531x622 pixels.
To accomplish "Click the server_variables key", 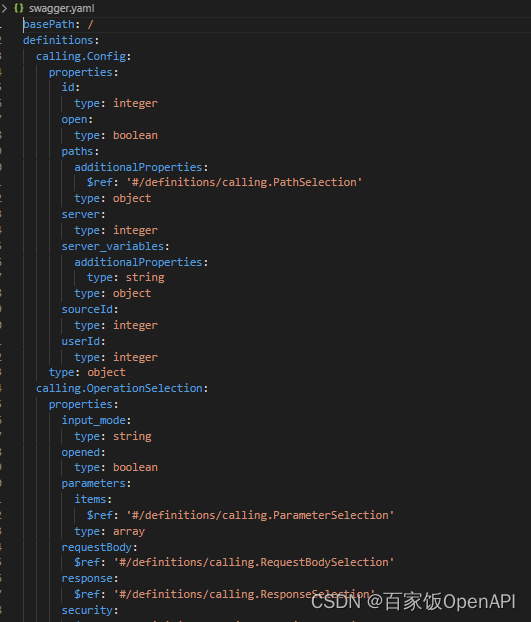I will click(115, 246).
